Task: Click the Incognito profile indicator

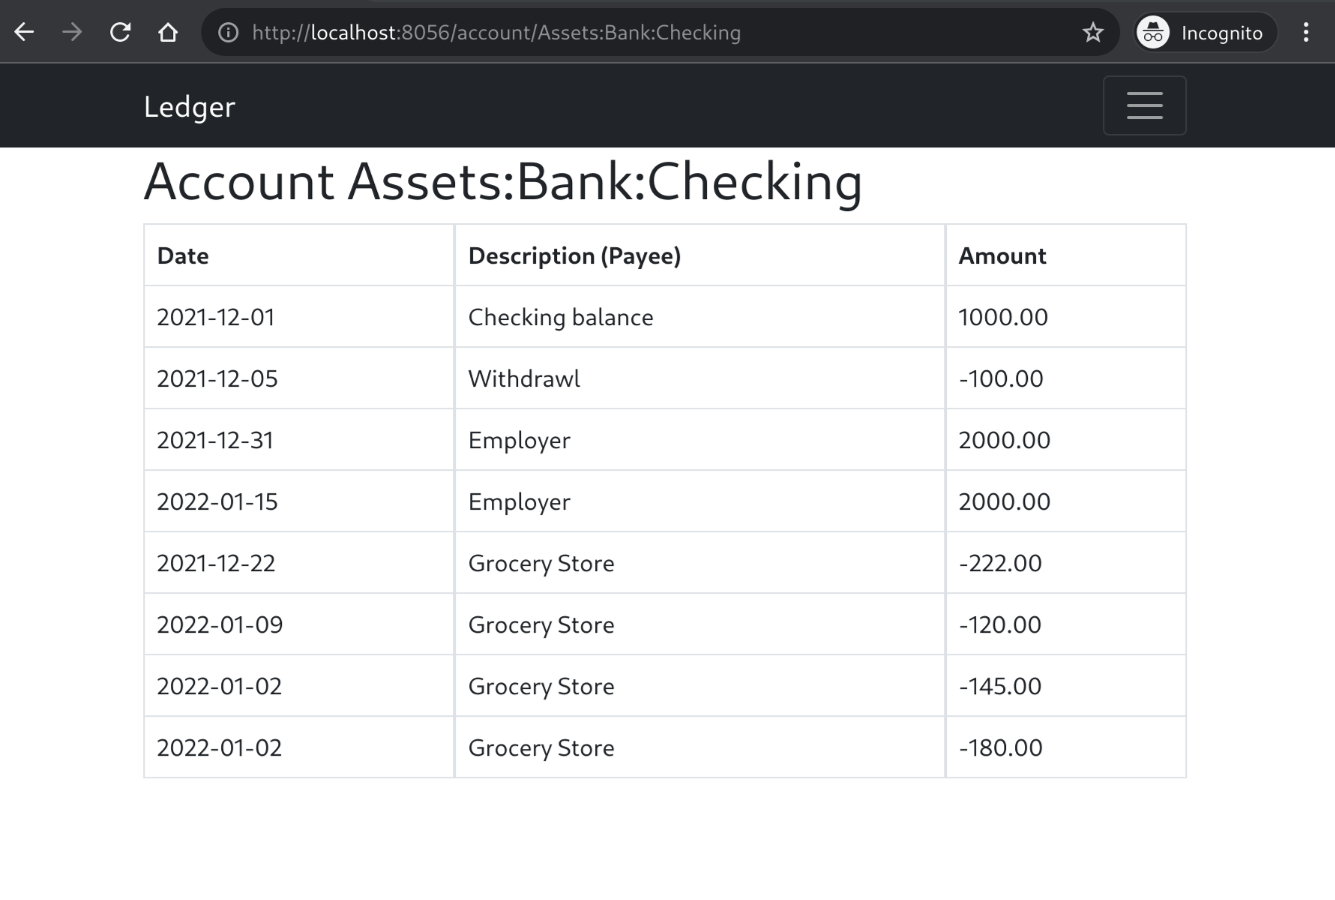Action: point(1204,33)
